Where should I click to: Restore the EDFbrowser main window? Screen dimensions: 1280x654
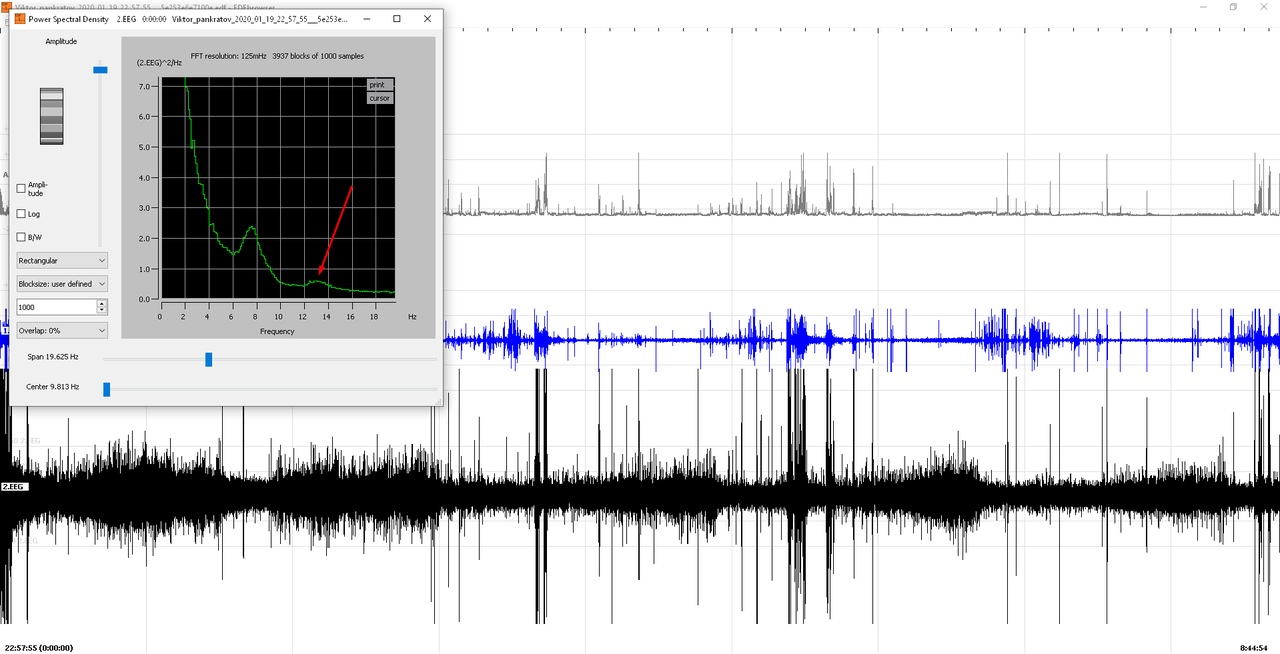pos(1233,6)
